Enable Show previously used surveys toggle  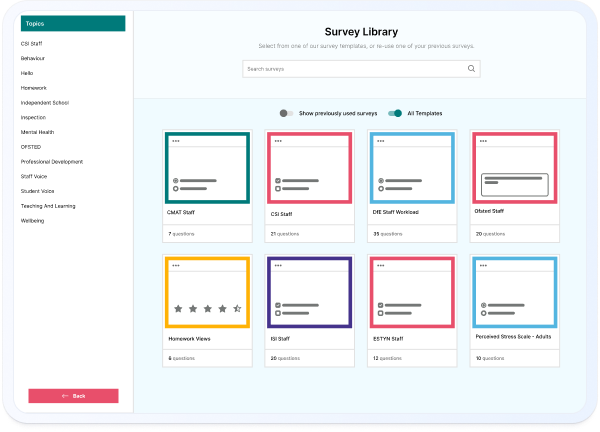(x=287, y=113)
